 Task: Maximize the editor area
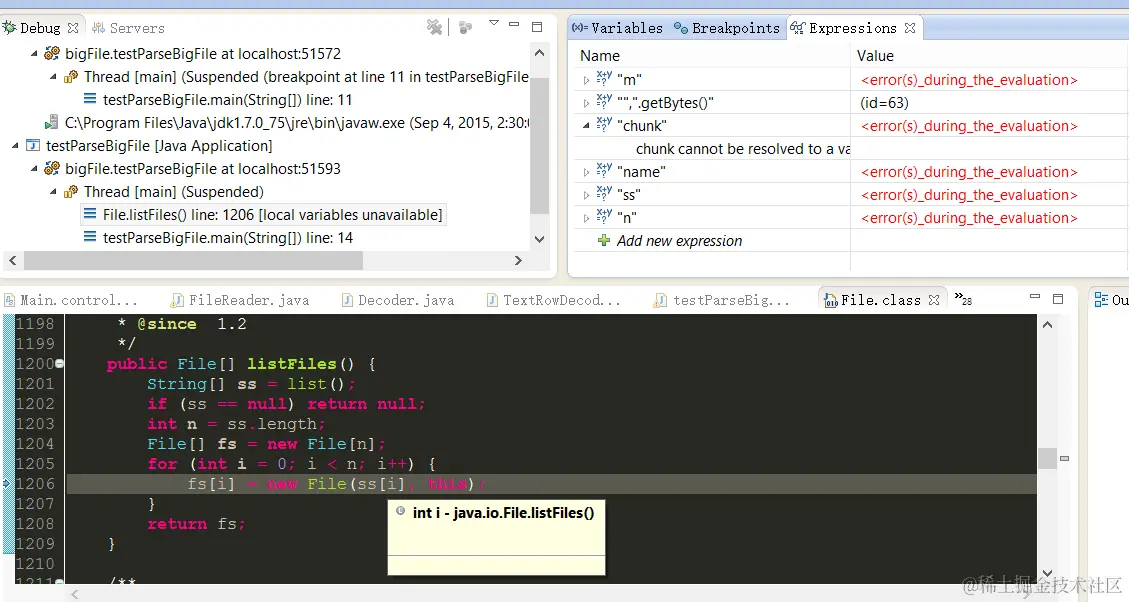(1058, 299)
